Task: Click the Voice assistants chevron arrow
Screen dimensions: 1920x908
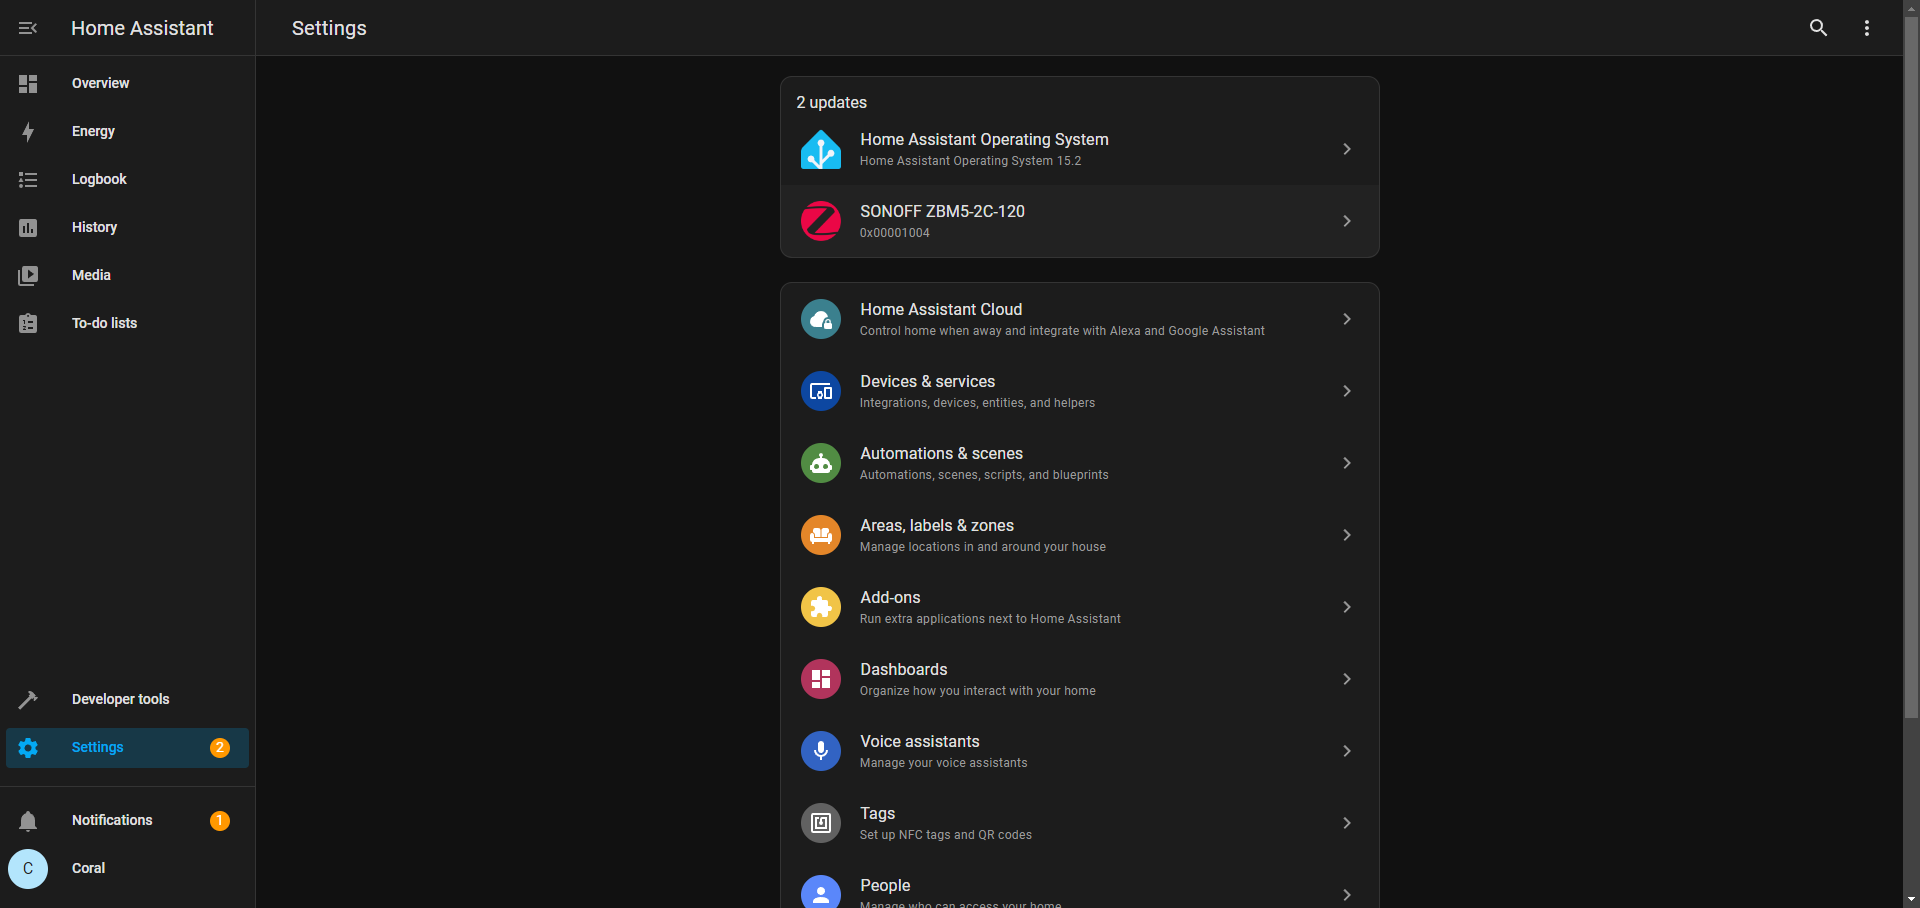Action: coord(1347,751)
